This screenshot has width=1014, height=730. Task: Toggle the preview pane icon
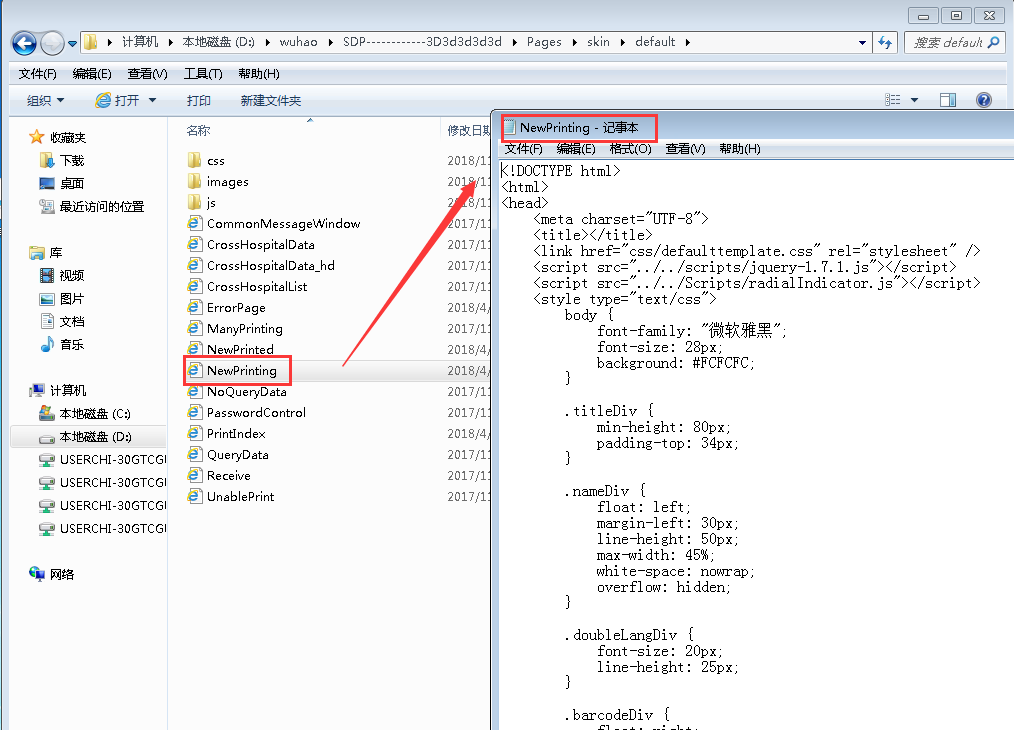pyautogui.click(x=948, y=100)
